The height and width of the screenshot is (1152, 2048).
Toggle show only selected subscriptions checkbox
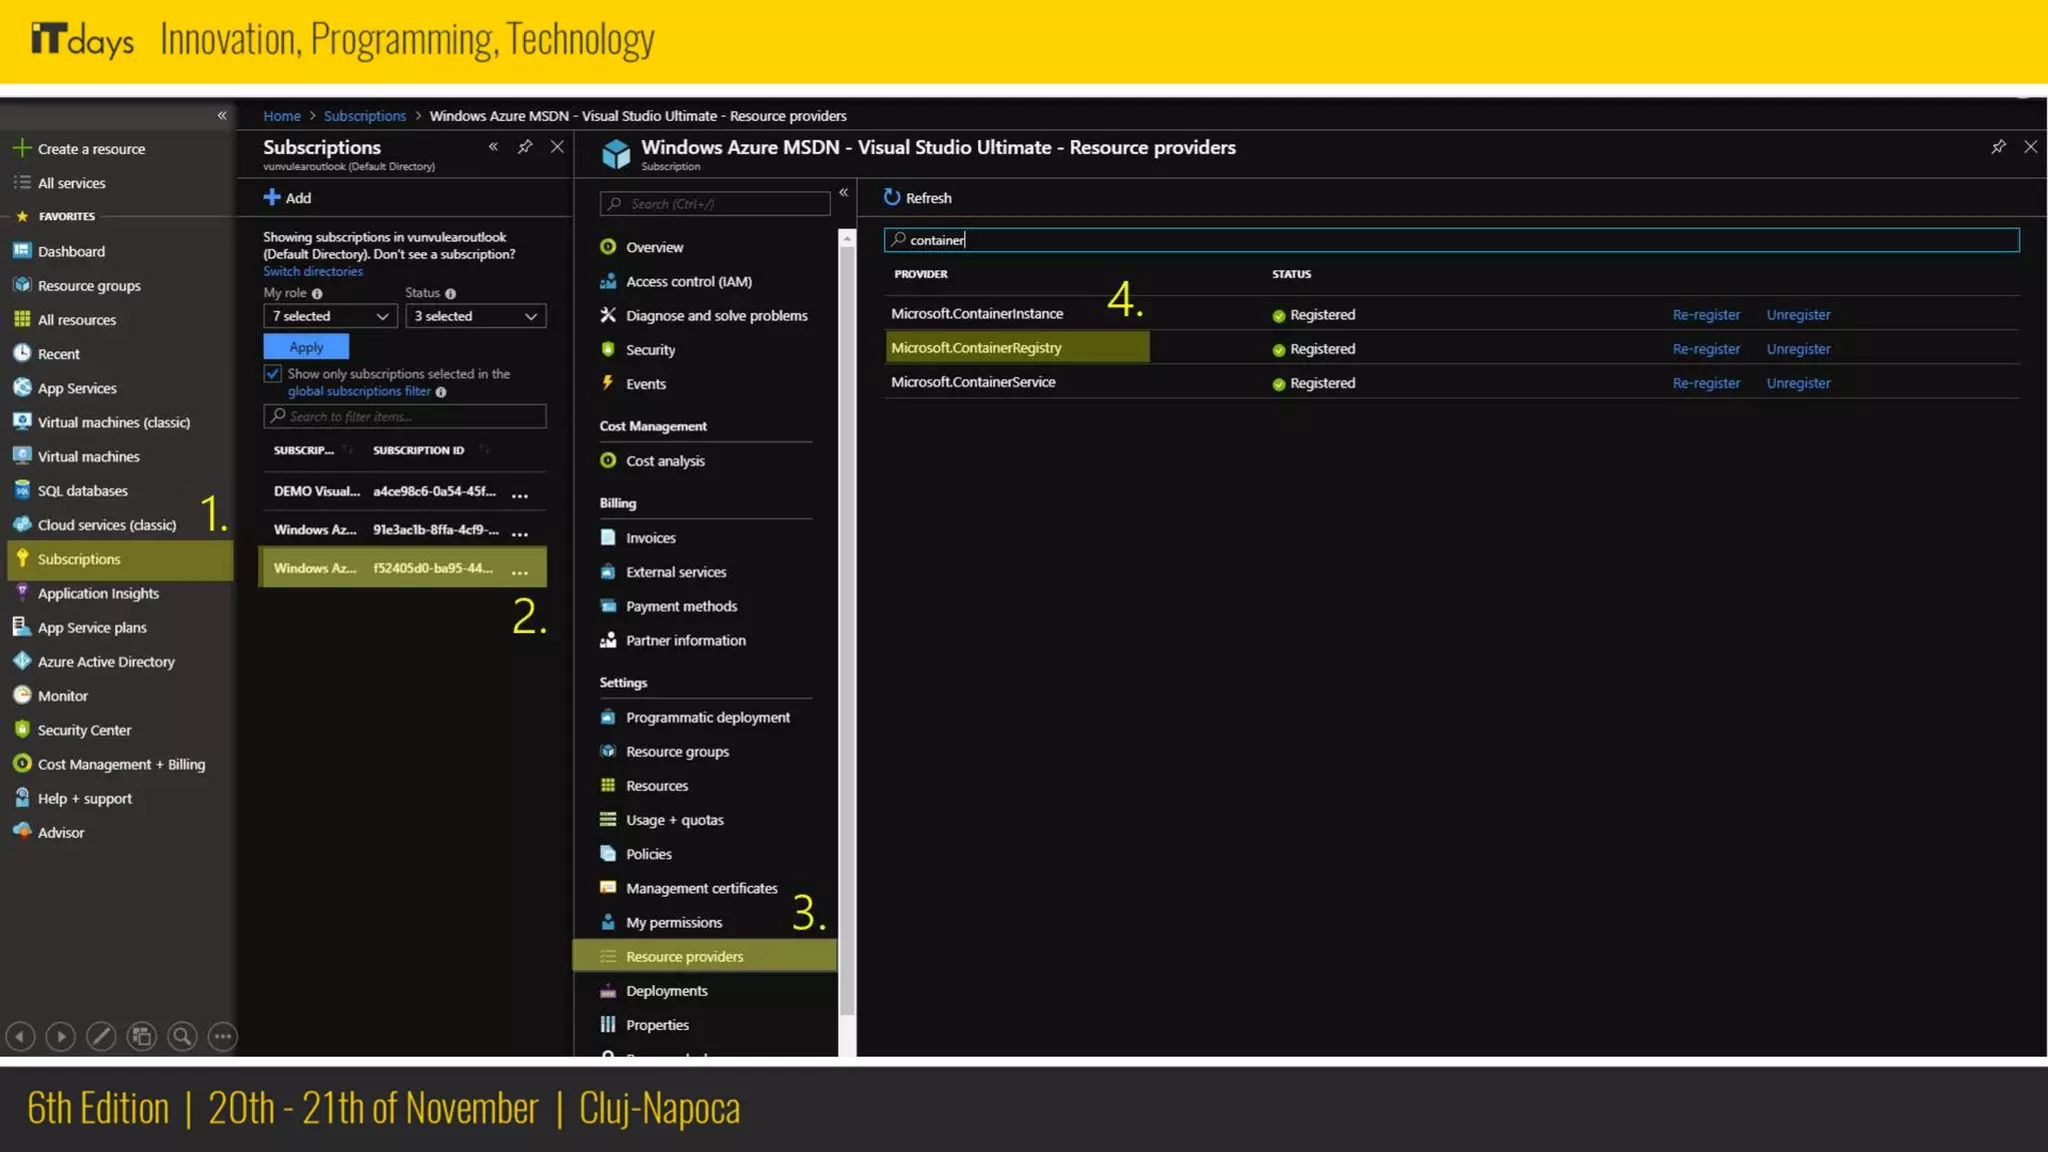272,374
